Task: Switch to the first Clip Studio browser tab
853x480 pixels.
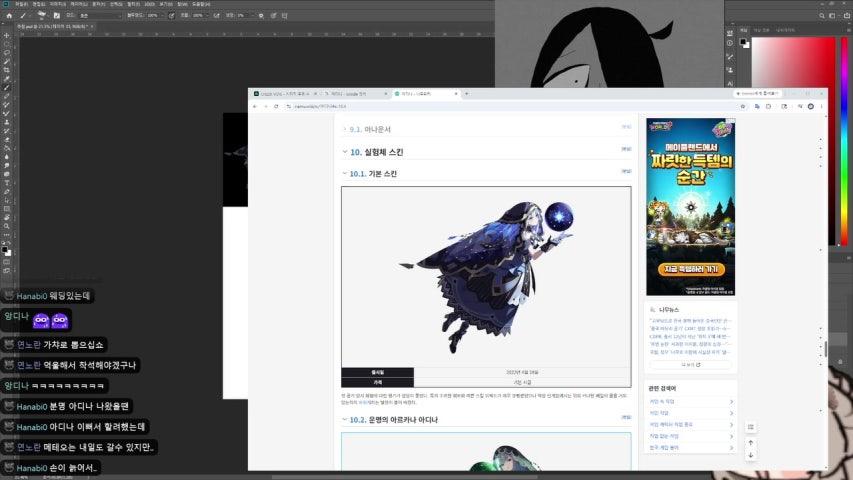Action: (x=285, y=94)
